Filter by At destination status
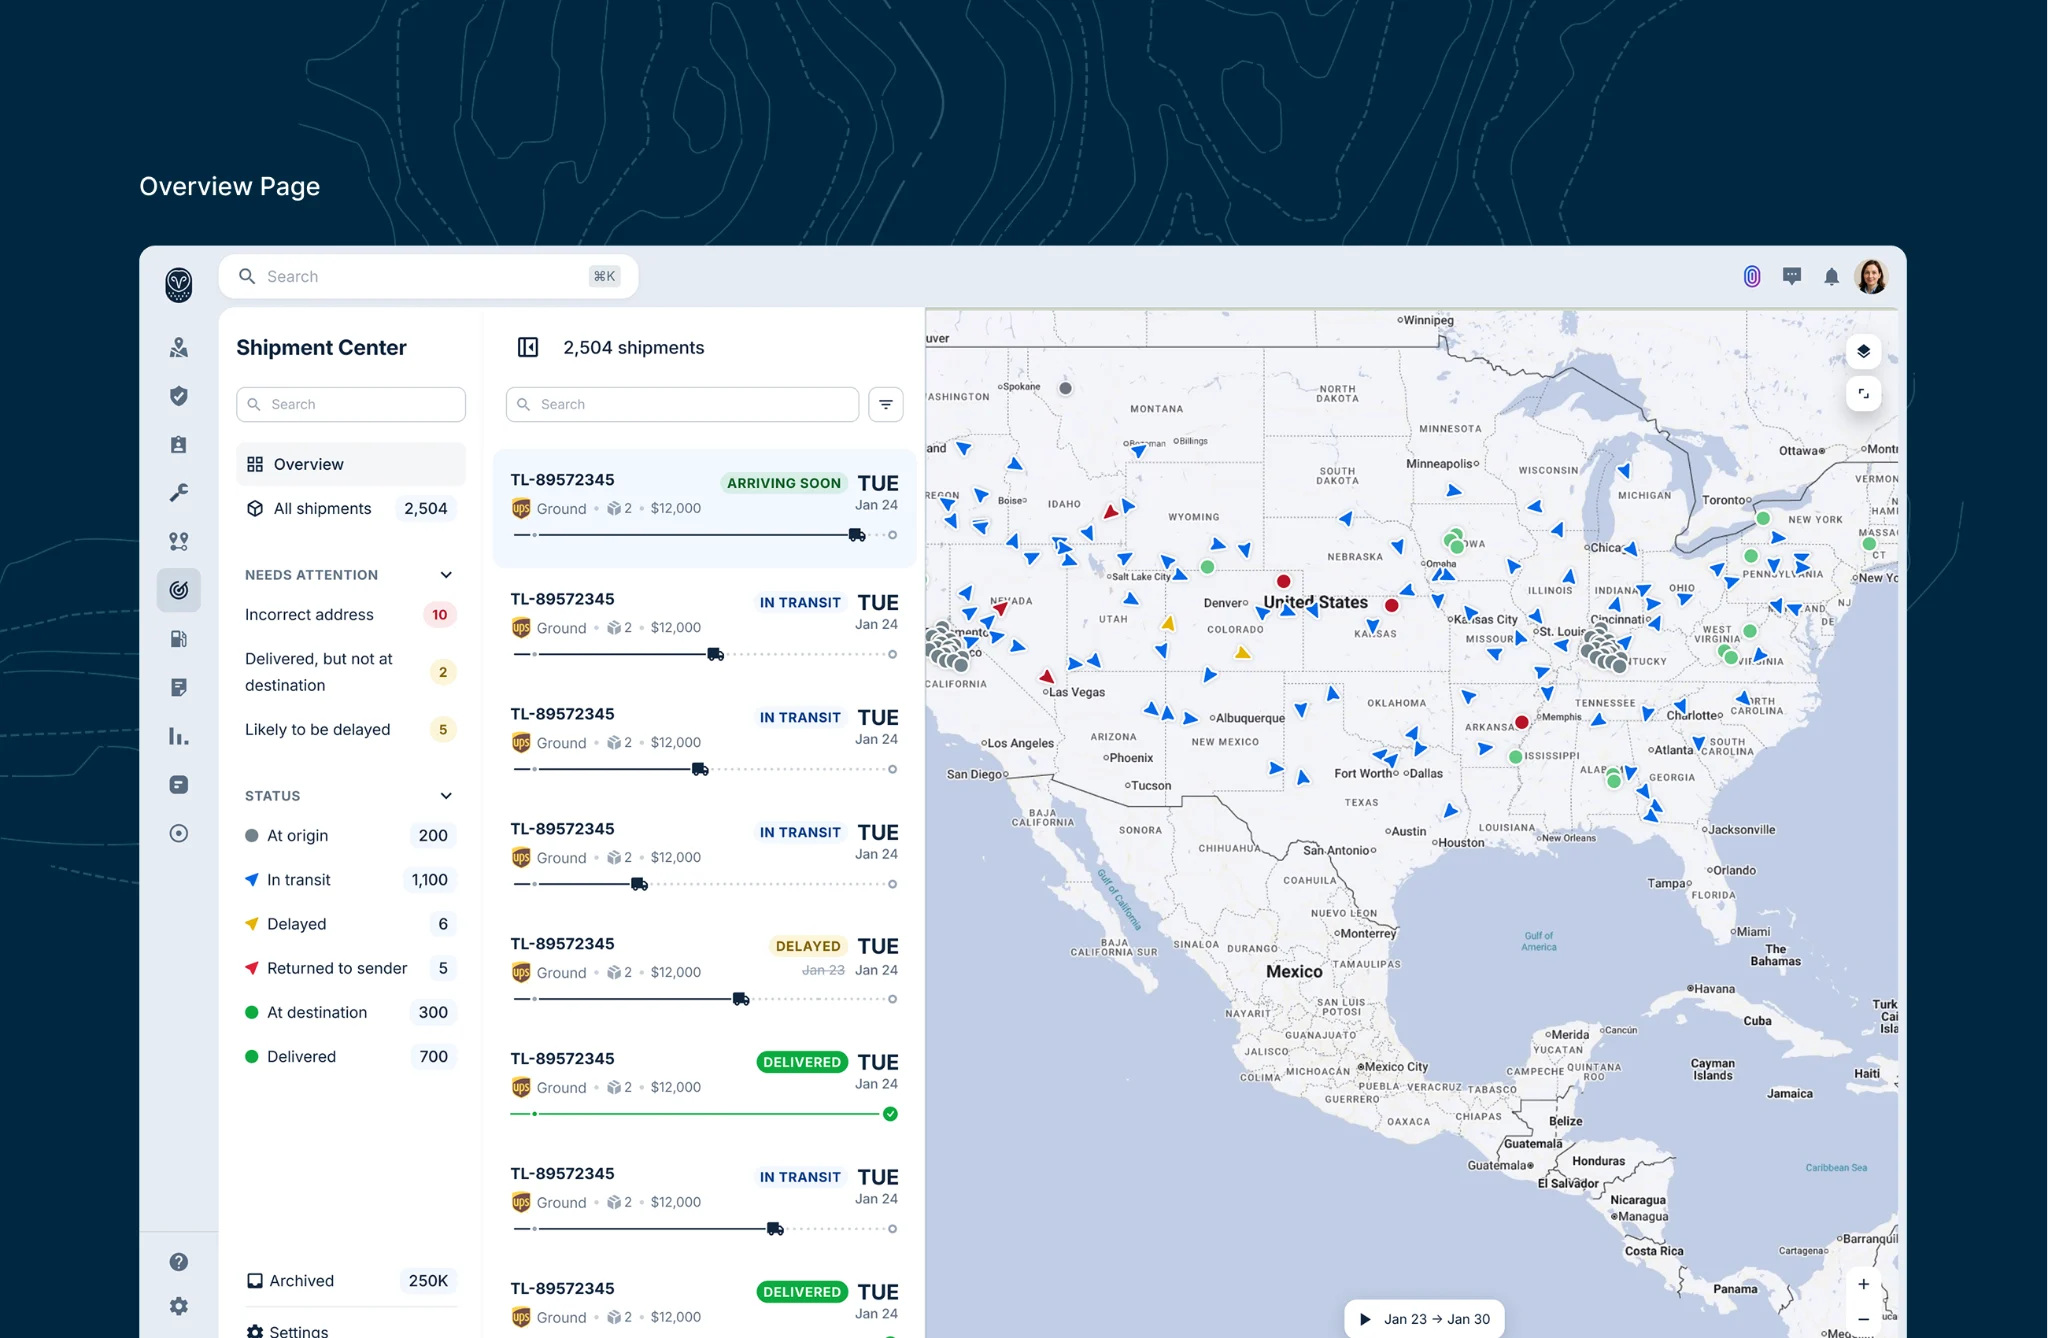 pos(350,1012)
